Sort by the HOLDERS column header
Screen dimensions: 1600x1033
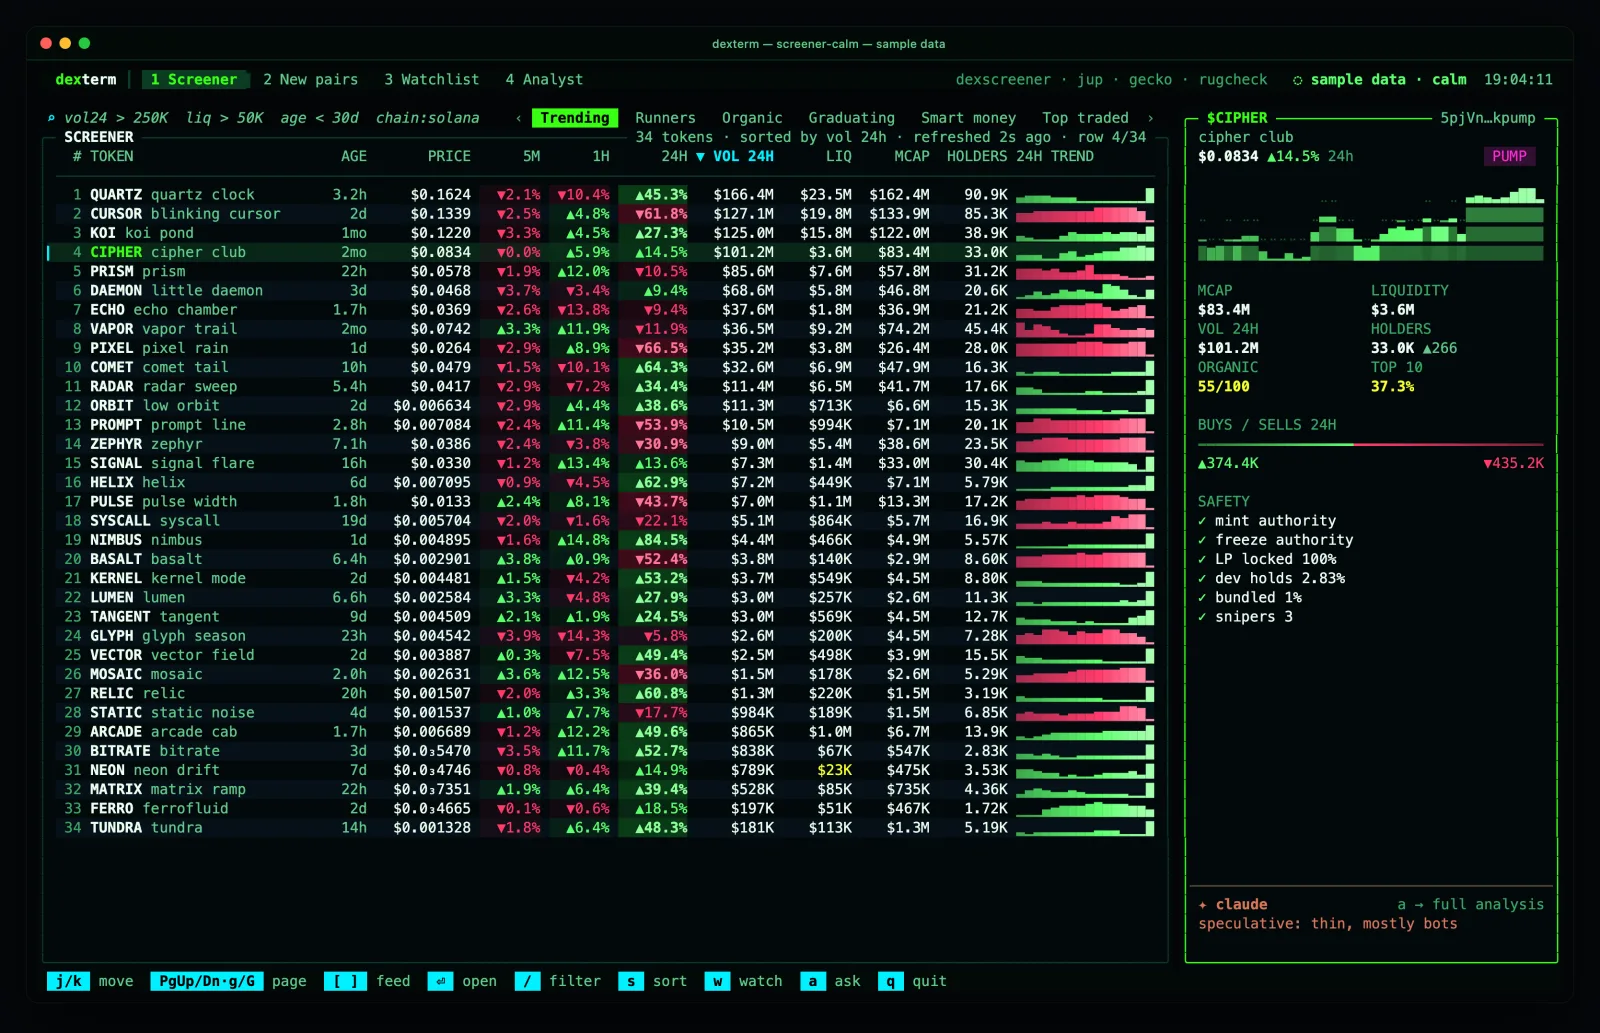977,156
